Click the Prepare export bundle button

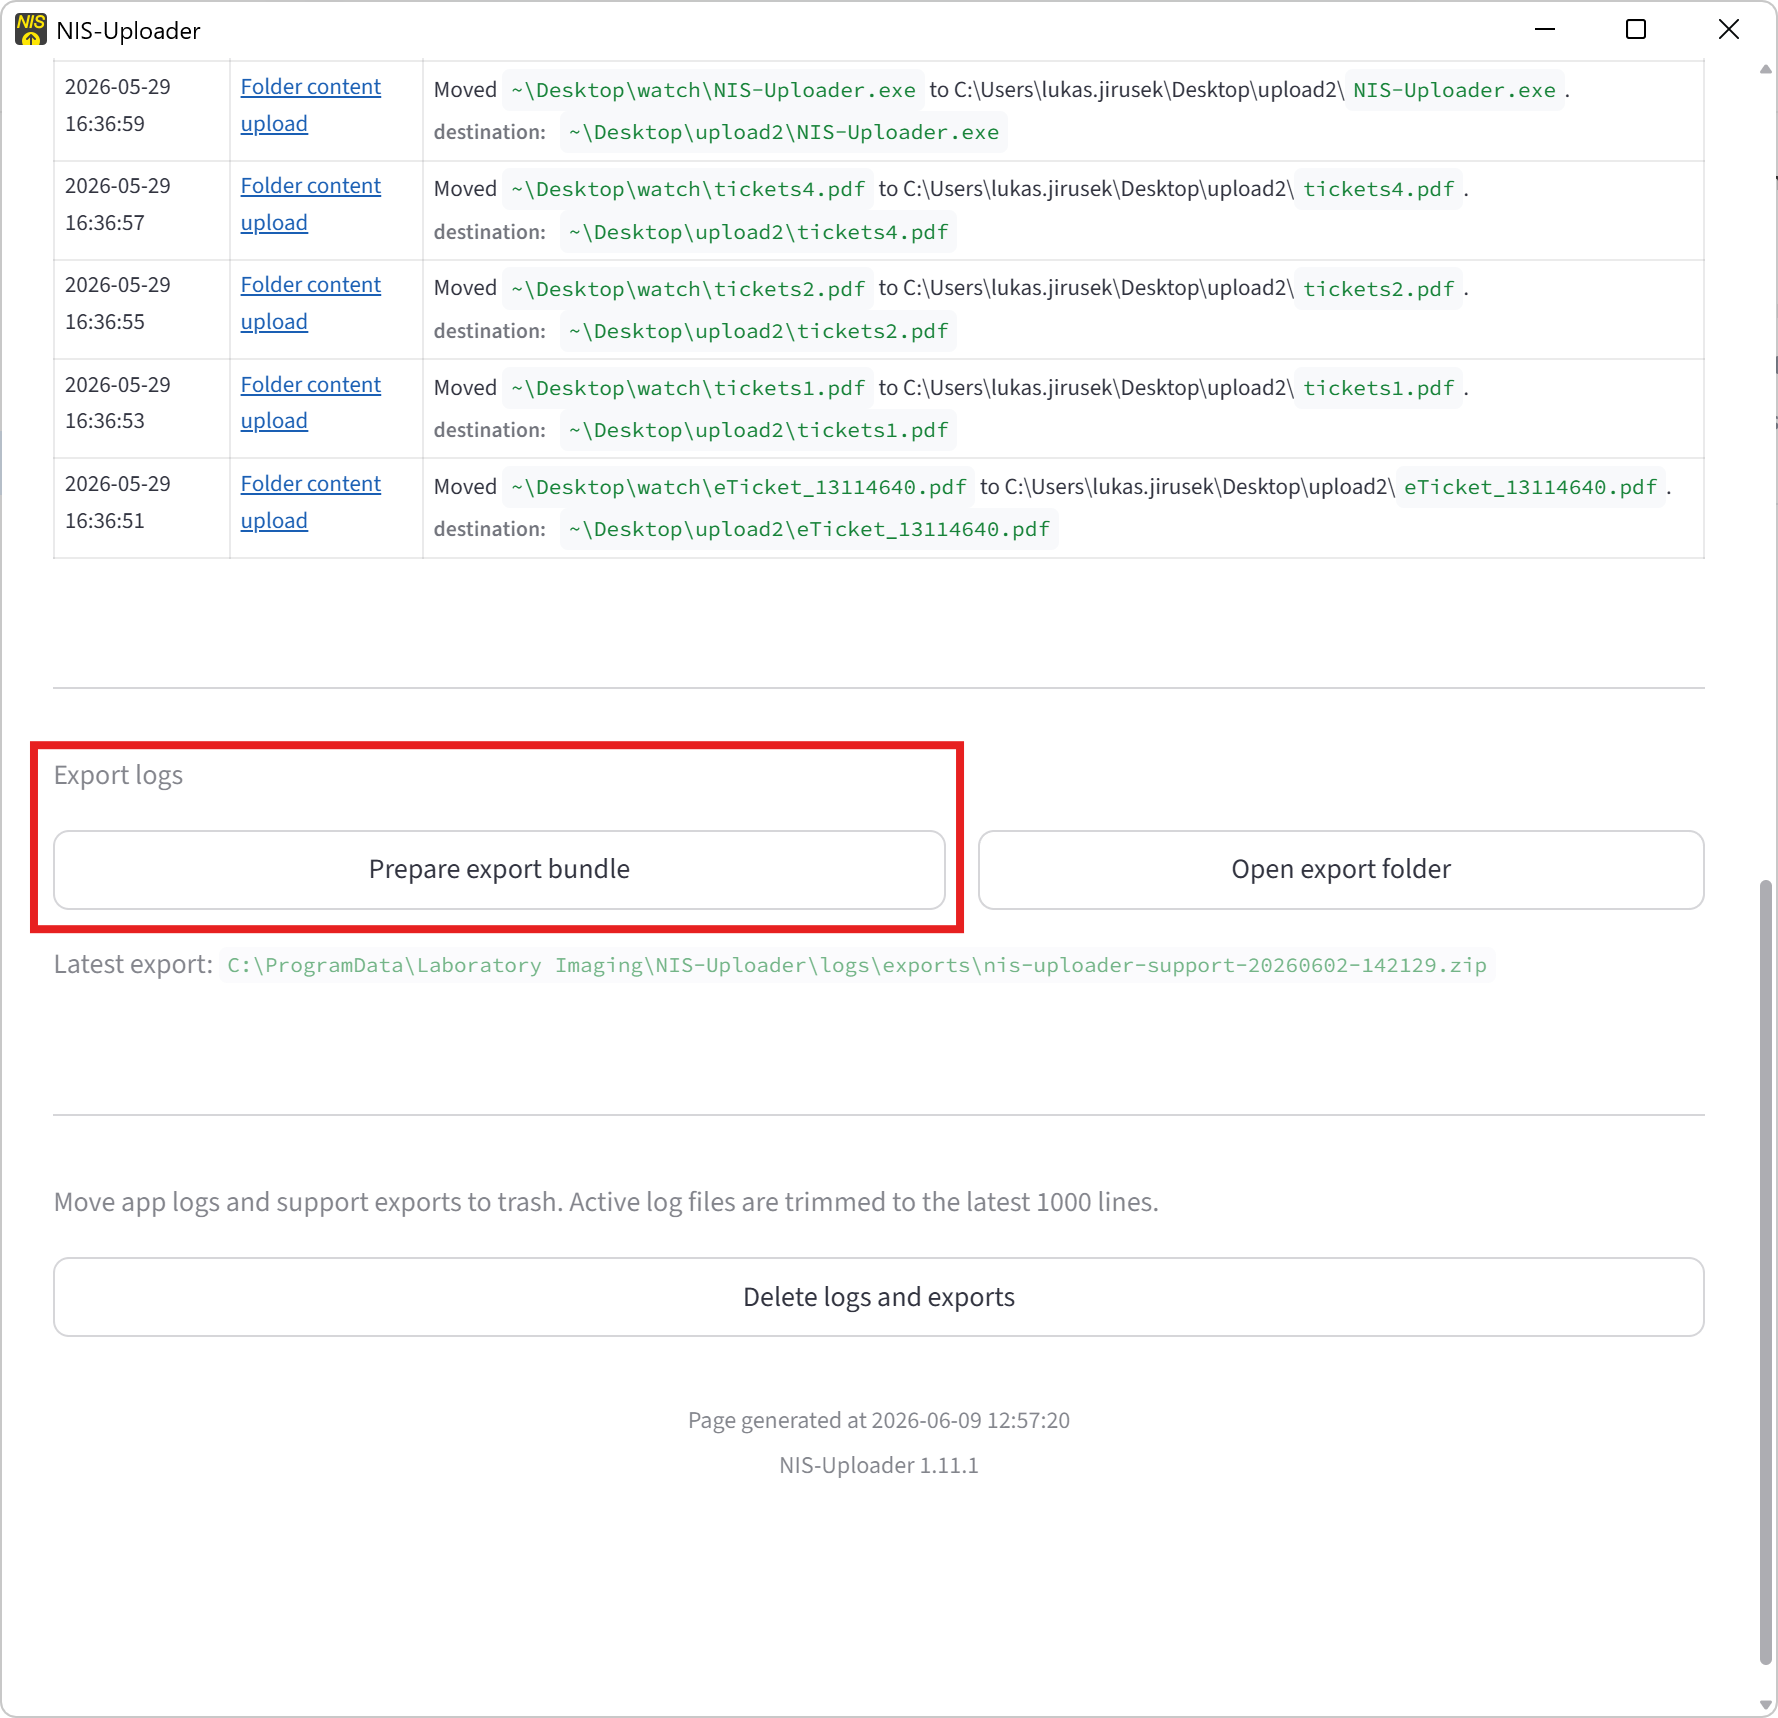click(x=499, y=869)
